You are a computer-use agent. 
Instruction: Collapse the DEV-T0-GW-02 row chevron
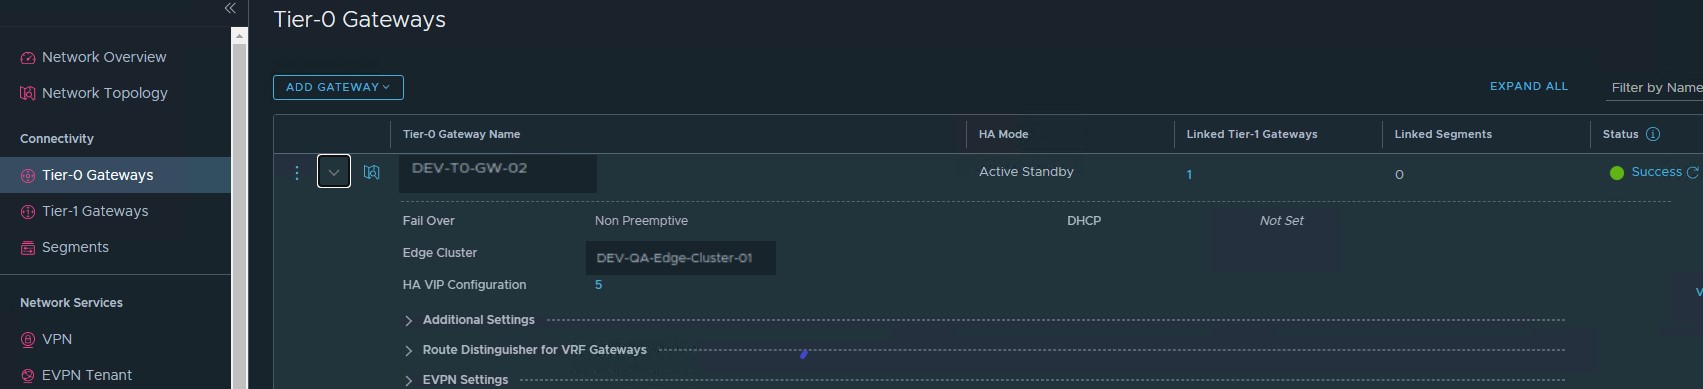tap(334, 172)
